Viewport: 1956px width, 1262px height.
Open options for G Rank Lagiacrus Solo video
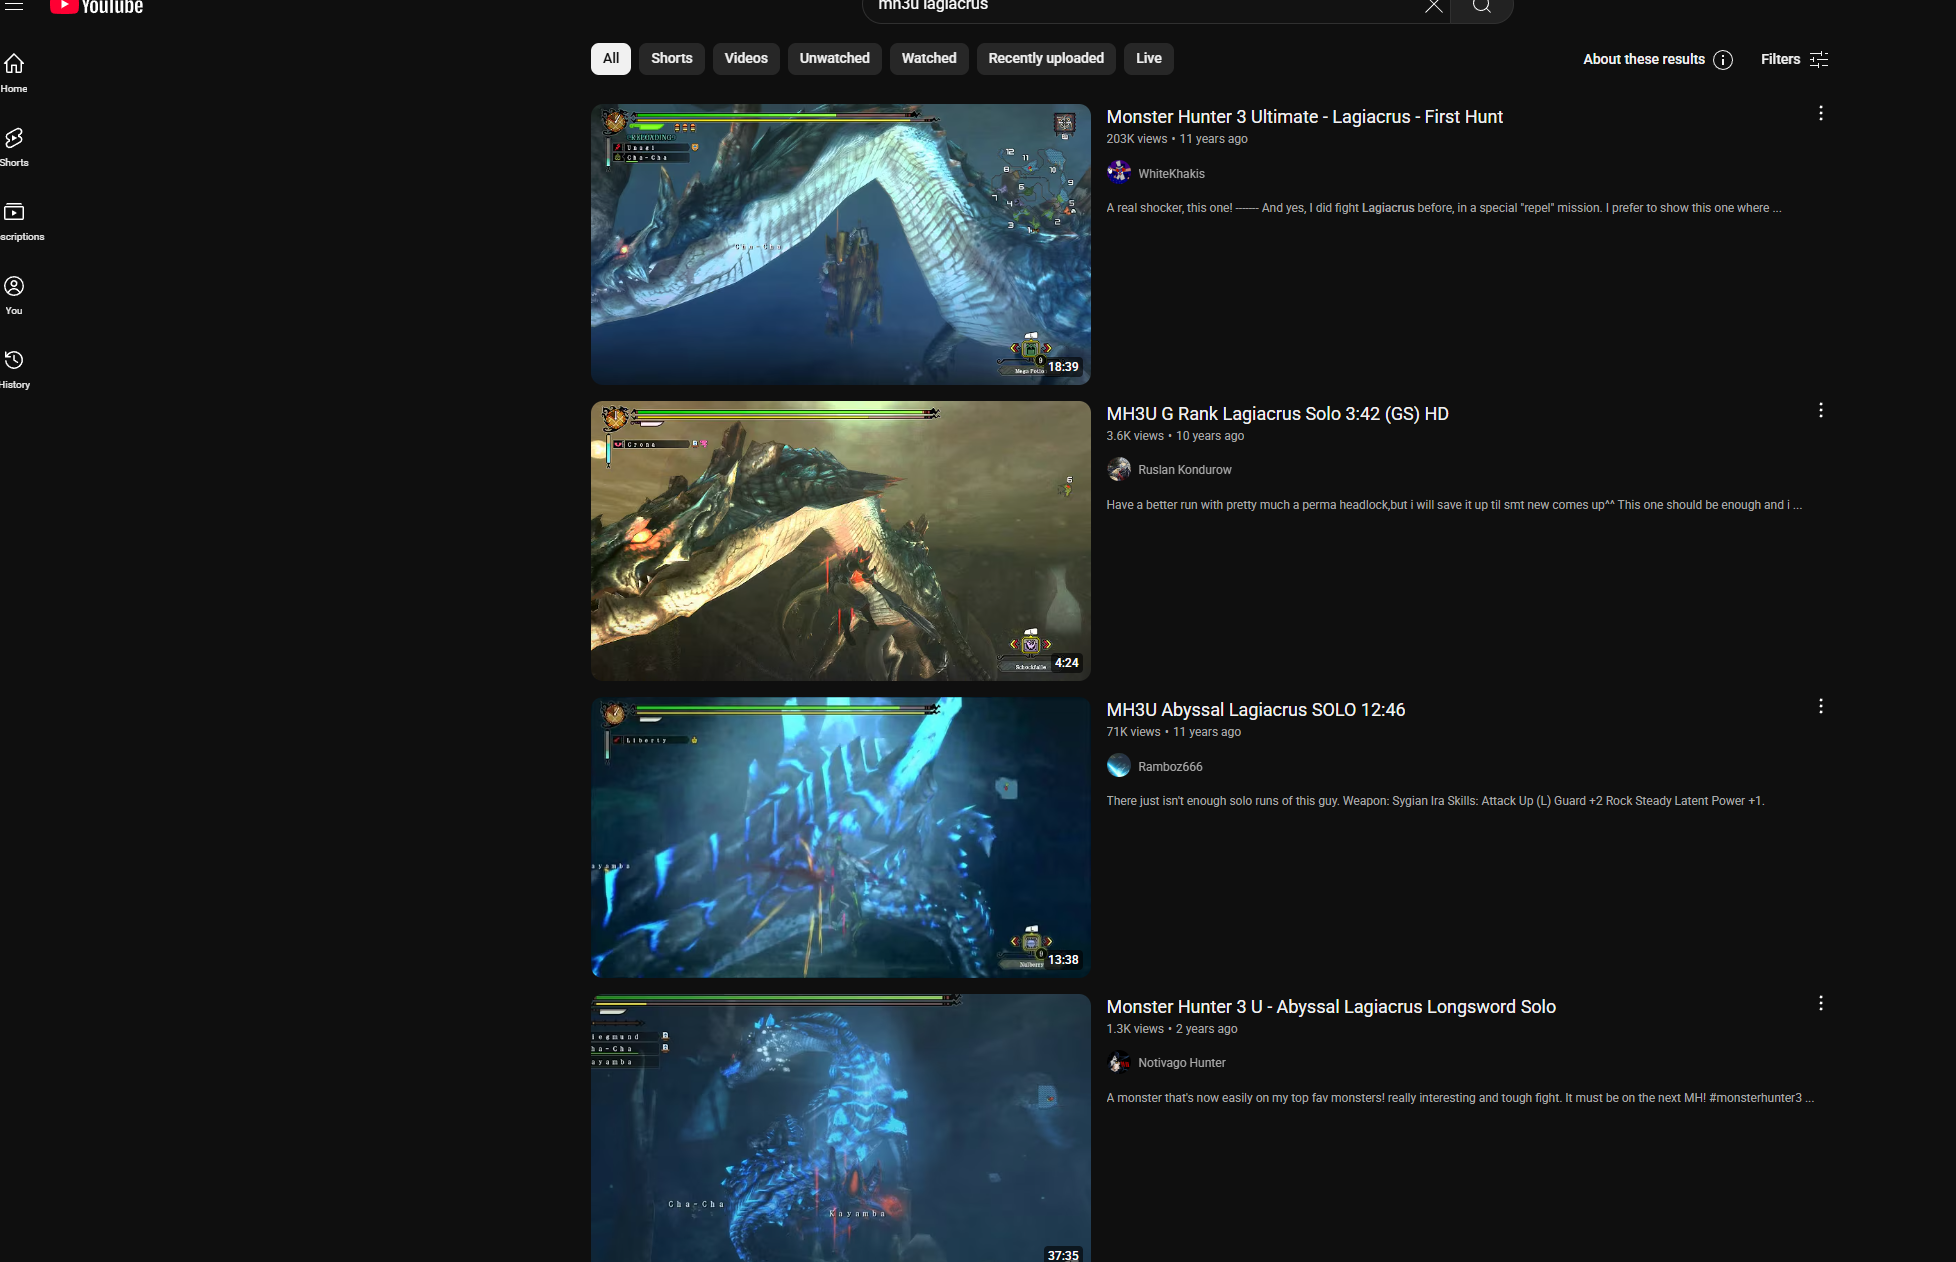1820,411
